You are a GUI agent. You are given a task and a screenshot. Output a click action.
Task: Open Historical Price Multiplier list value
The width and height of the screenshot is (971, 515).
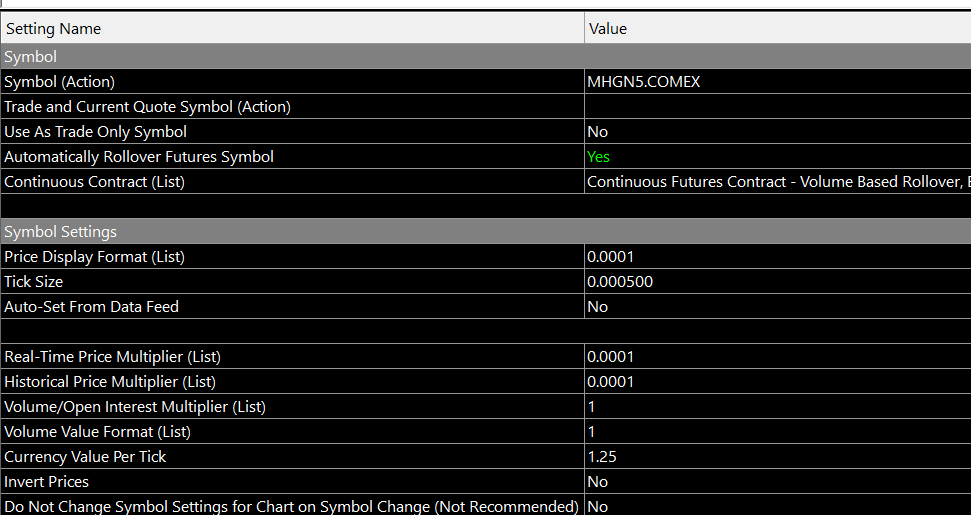click(x=611, y=382)
